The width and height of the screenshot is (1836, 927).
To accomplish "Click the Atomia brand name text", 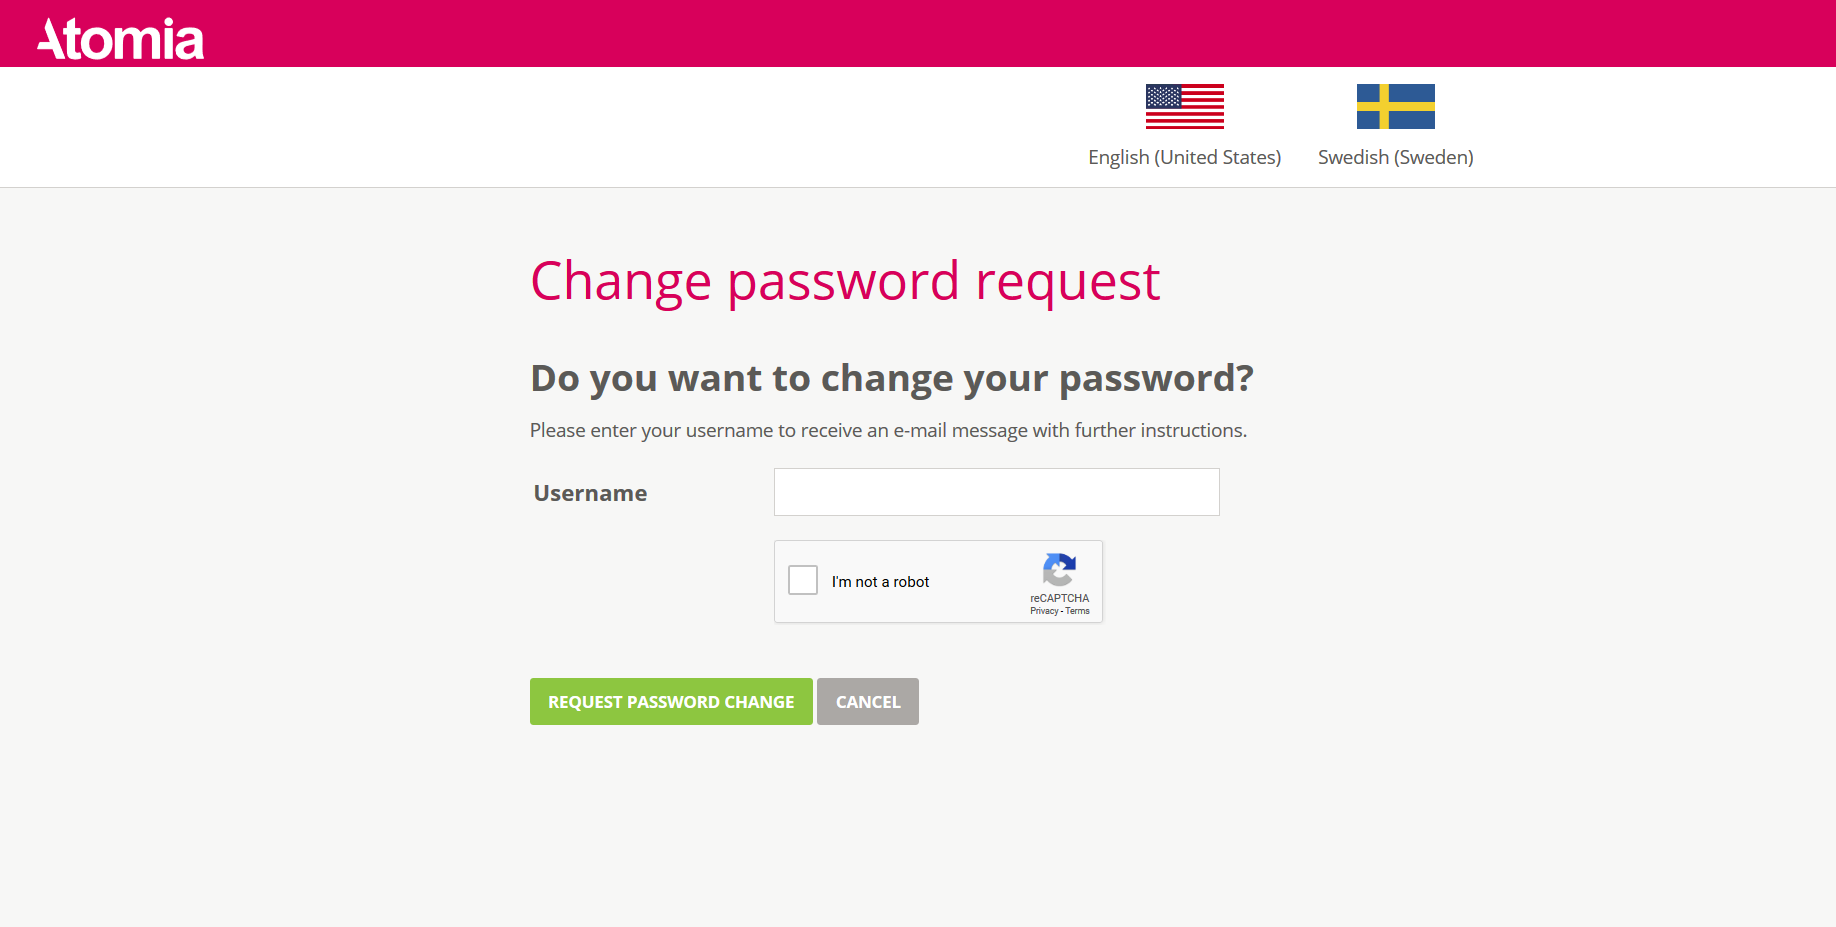I will pos(119,37).
